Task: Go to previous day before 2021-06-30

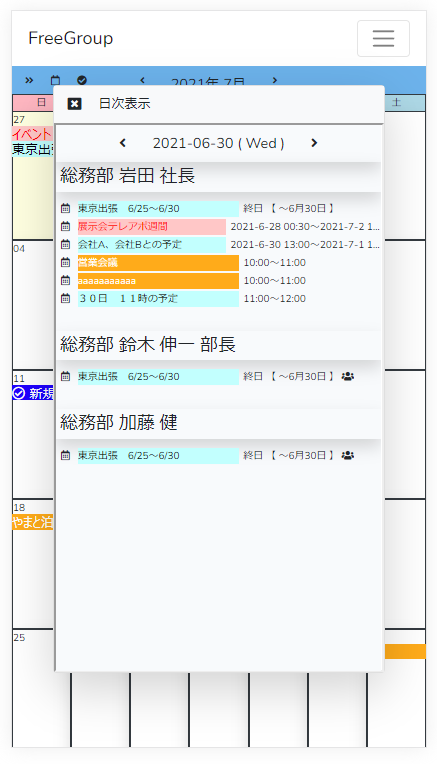Action: (123, 143)
